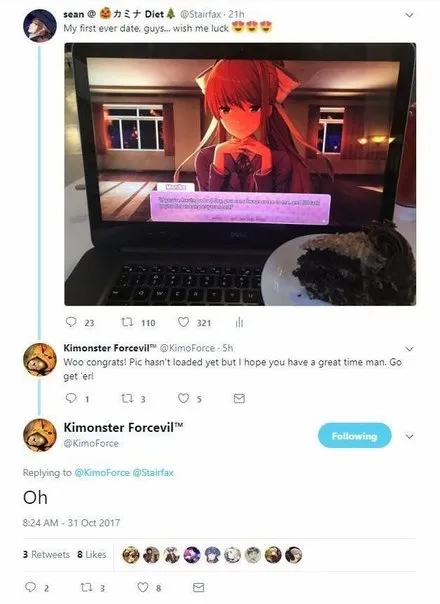The image size is (440, 604).
Task: Click the first liker avatar in the likes row
Action: 131,555
